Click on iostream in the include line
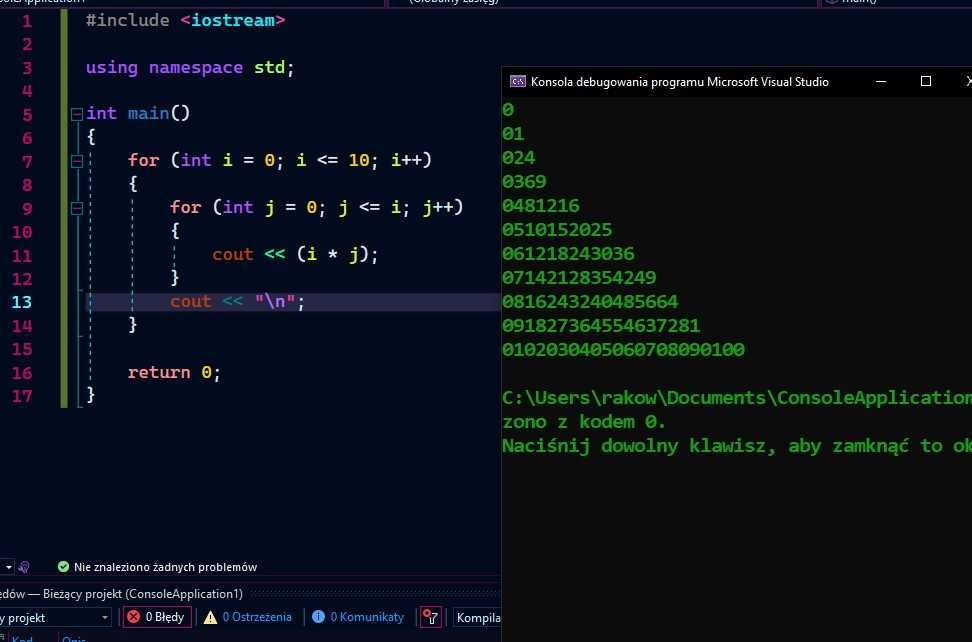 point(232,20)
